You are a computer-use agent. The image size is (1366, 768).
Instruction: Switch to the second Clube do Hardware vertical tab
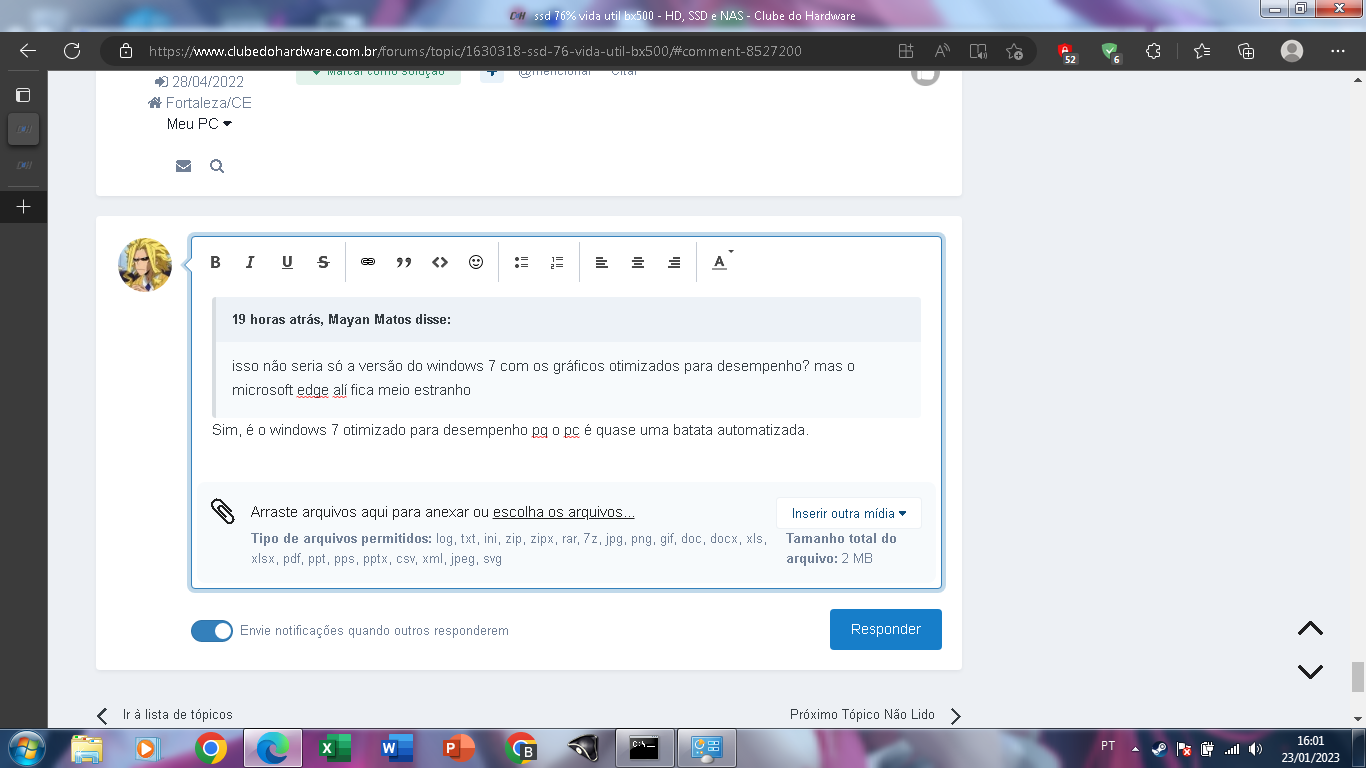pyautogui.click(x=23, y=164)
